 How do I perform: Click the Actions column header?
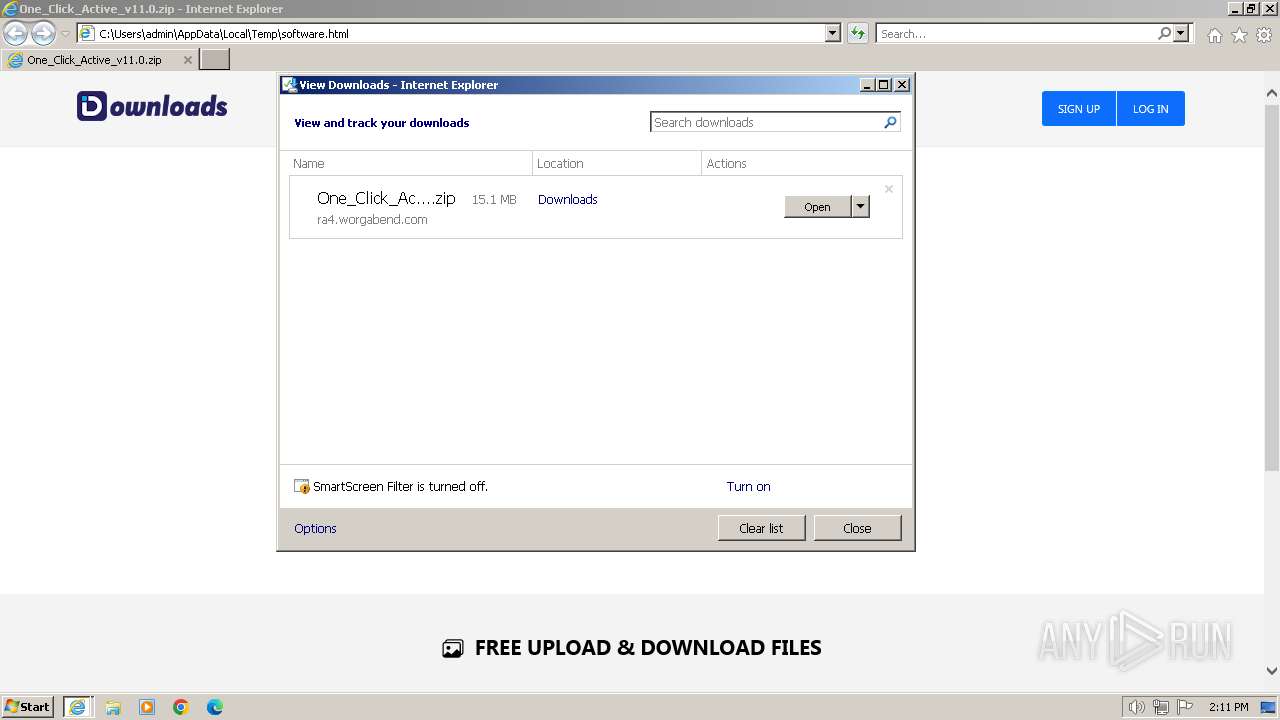click(x=802, y=163)
